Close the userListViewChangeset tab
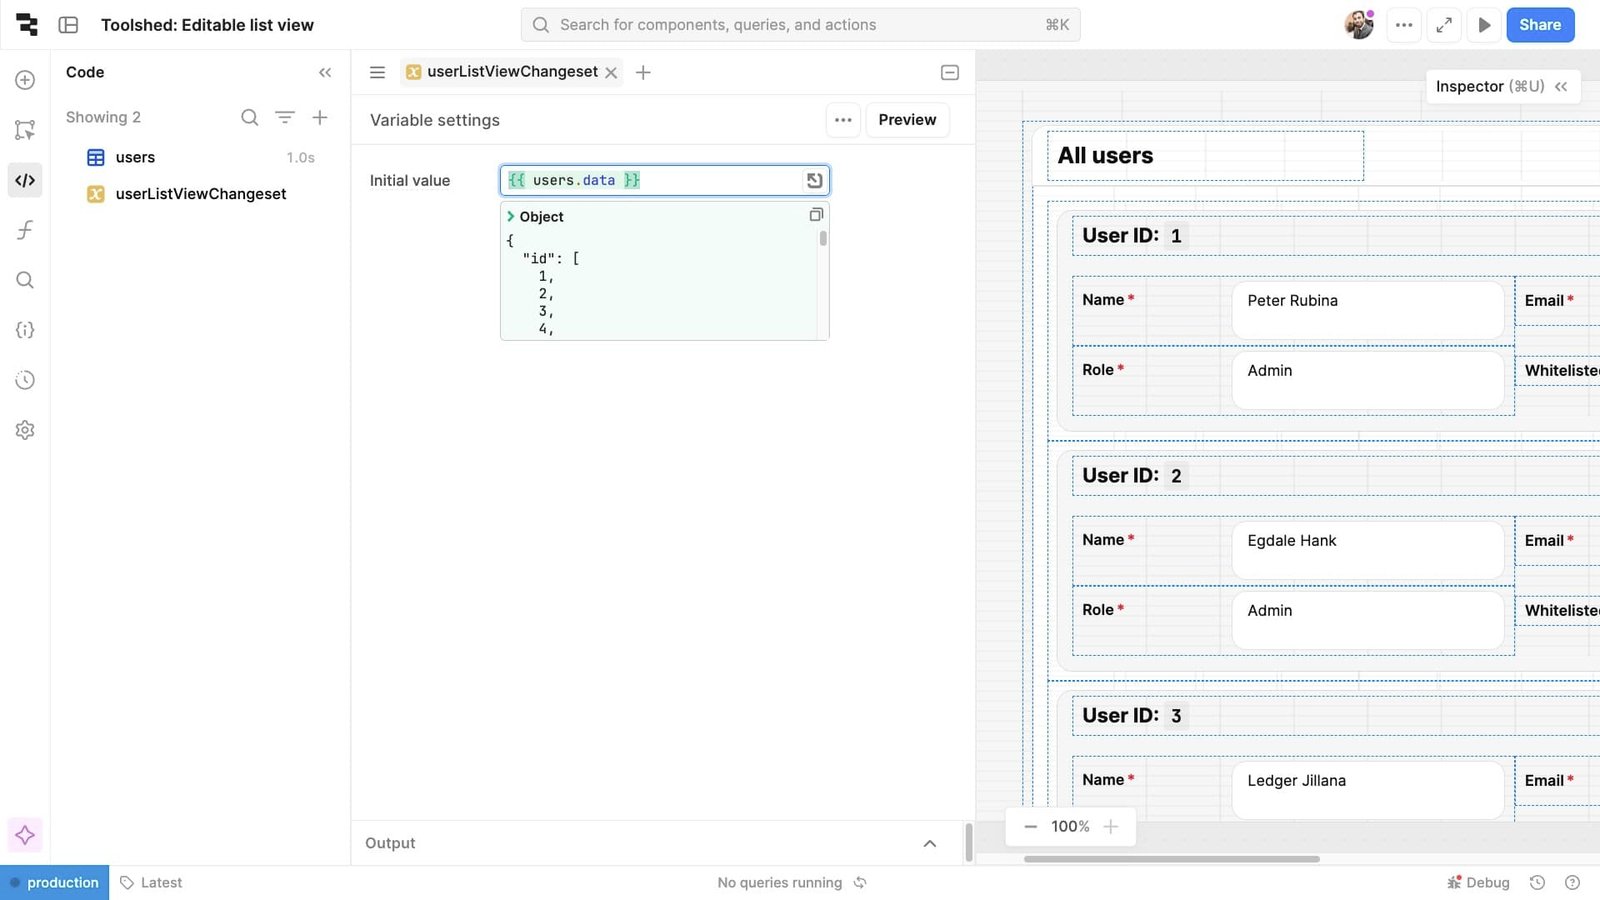Viewport: 1600px width, 900px height. pyautogui.click(x=611, y=73)
